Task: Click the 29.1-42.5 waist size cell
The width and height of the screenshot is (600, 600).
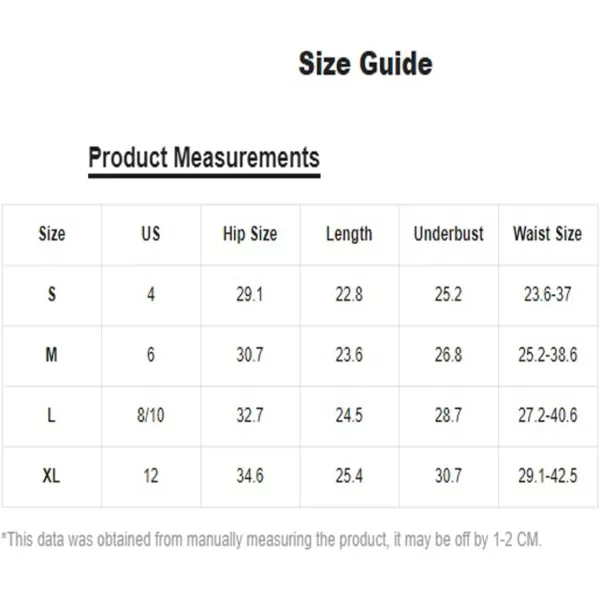Action: point(548,476)
